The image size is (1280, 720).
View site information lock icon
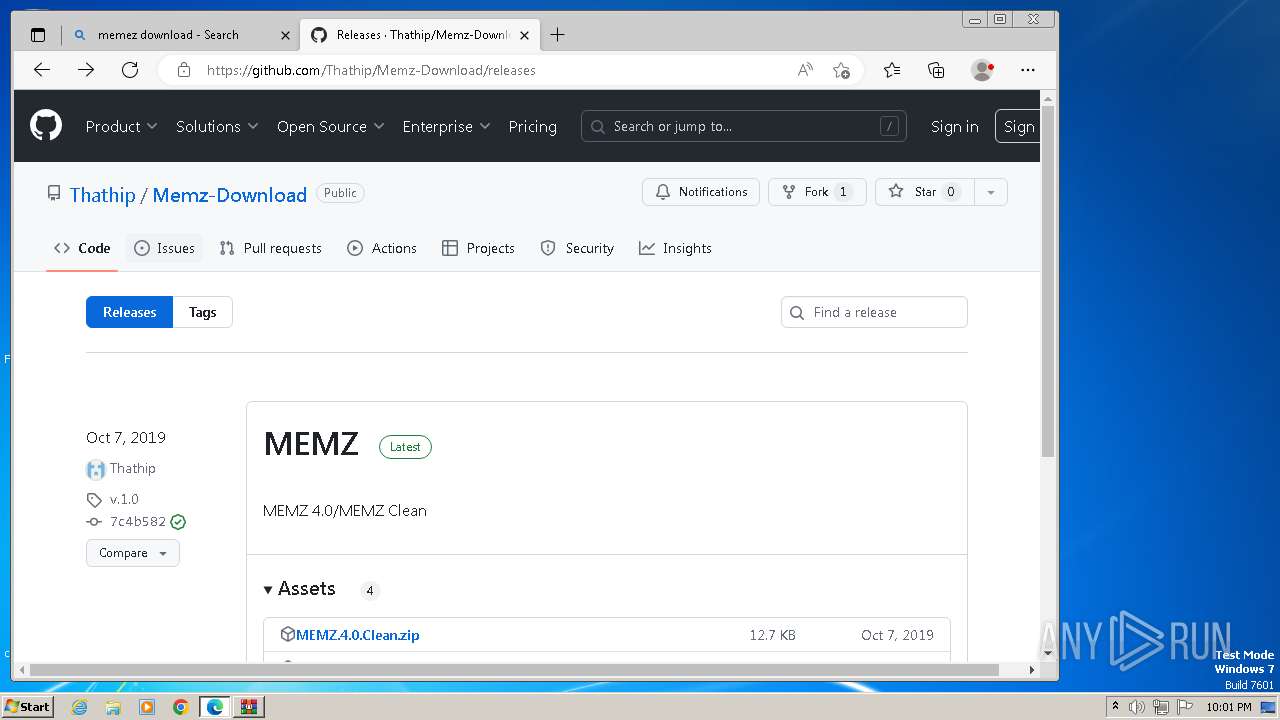[x=183, y=70]
